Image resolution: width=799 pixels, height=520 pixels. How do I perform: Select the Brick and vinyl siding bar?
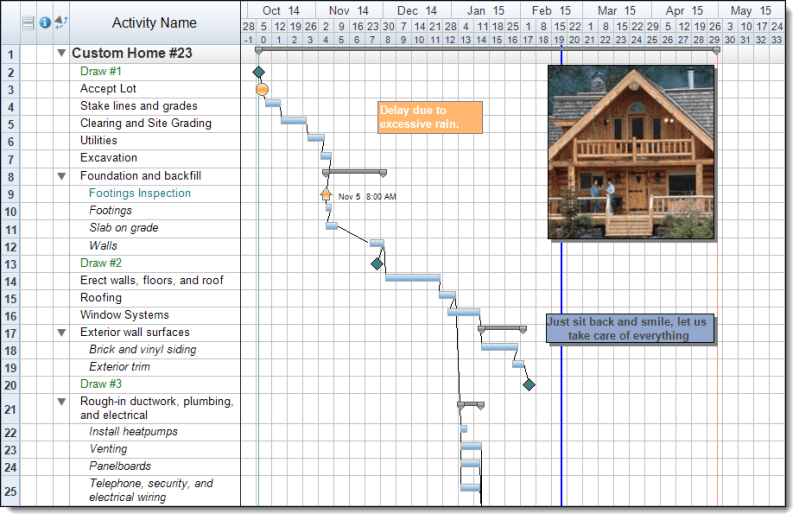pyautogui.click(x=499, y=347)
